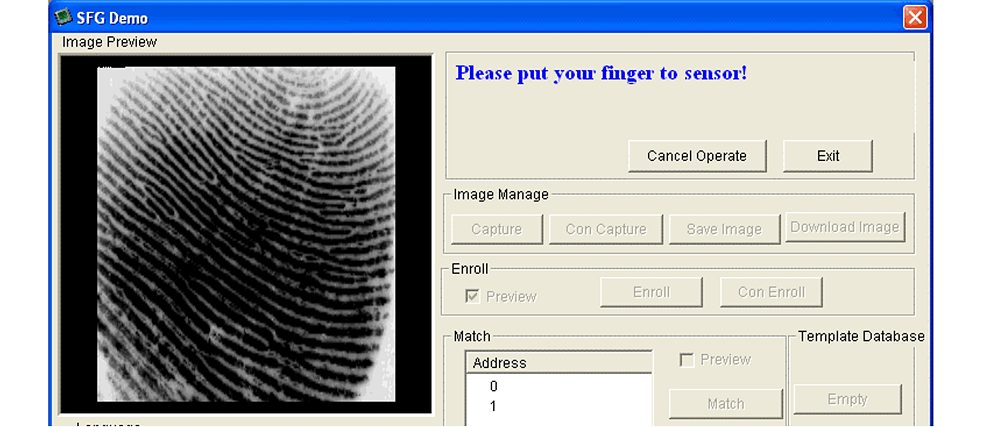The image size is (983, 427).
Task: Click the Con Enroll button
Action: 771,292
